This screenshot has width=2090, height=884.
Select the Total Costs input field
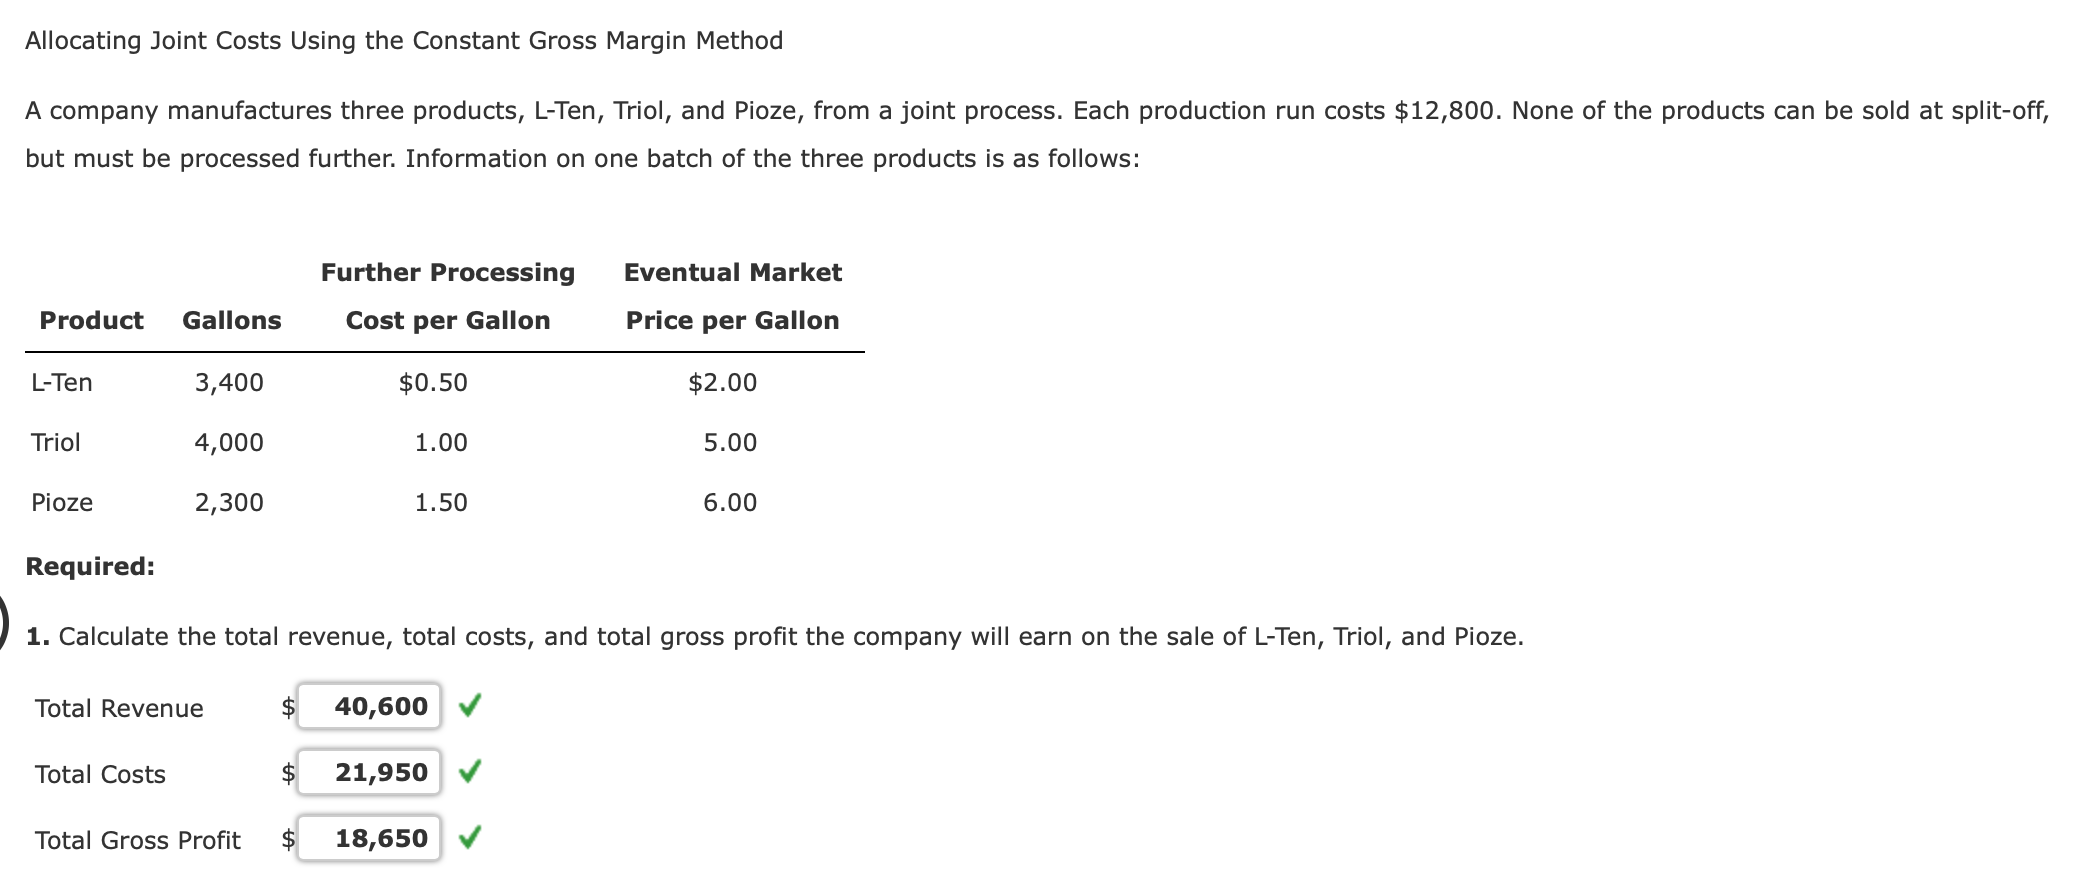(x=367, y=772)
